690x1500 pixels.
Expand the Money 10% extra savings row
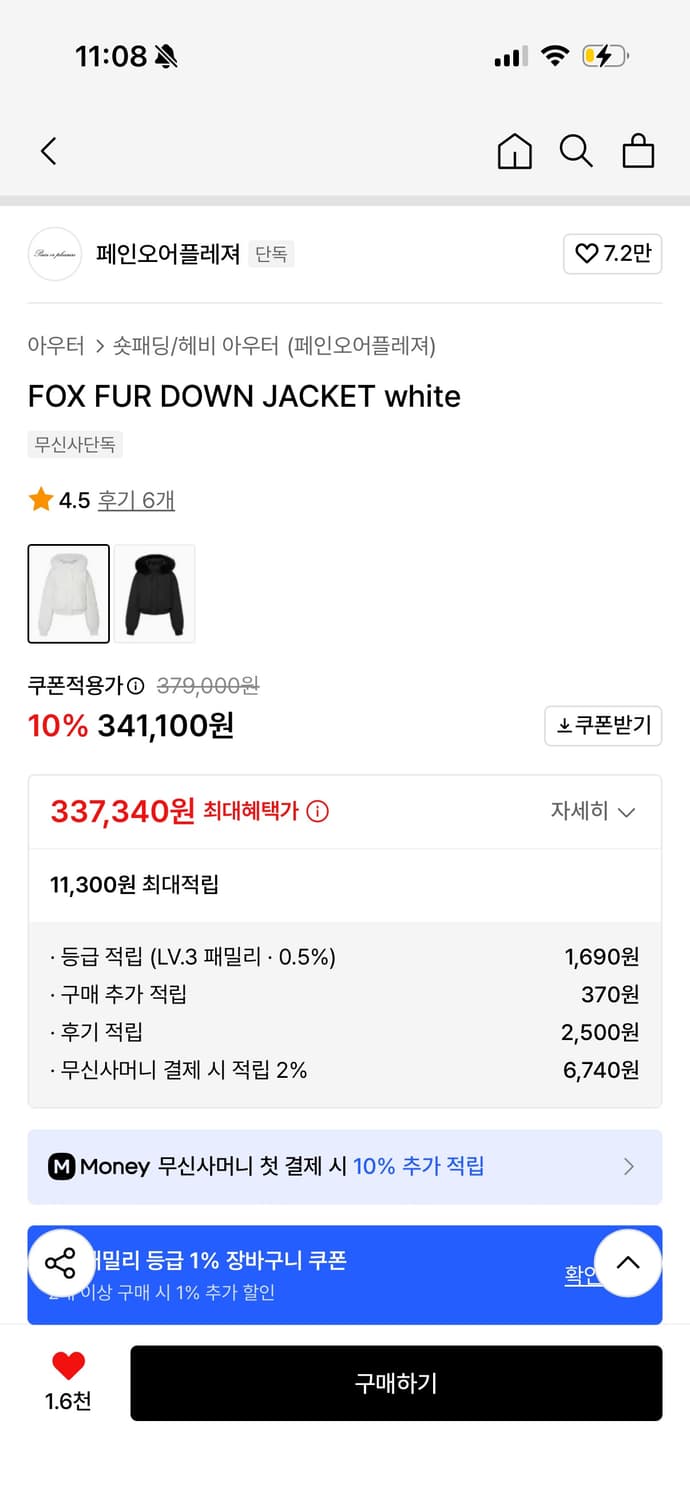[x=629, y=1167]
